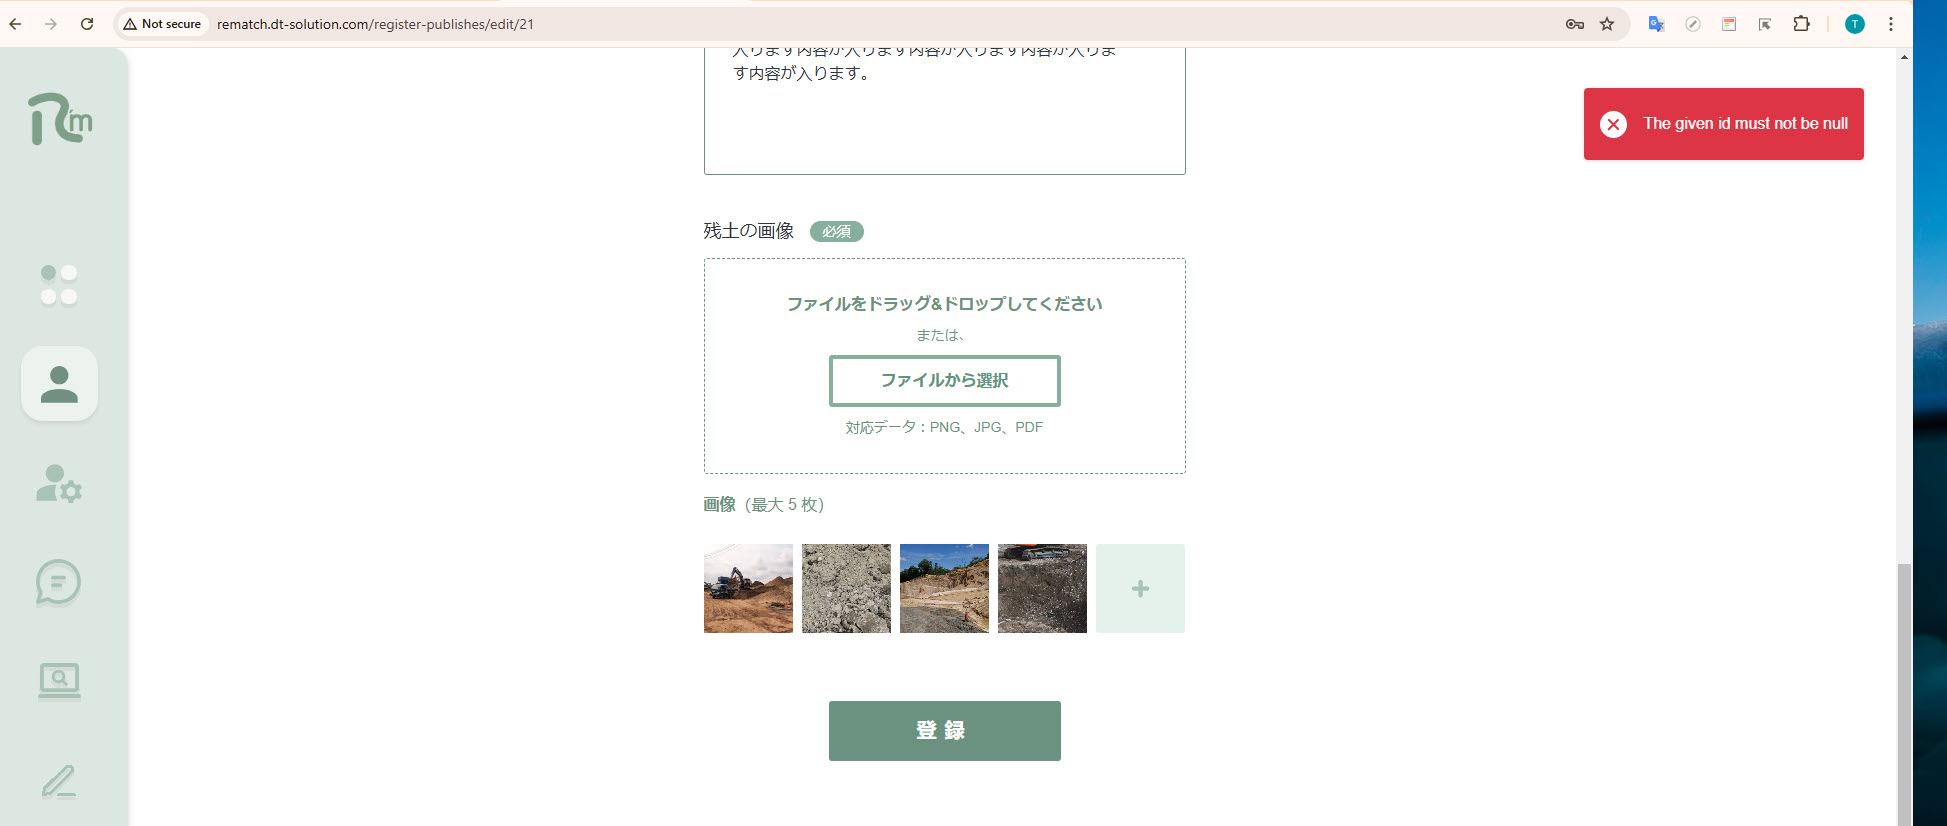Click ファイルから選択 button
The width and height of the screenshot is (1947, 826).
click(944, 381)
